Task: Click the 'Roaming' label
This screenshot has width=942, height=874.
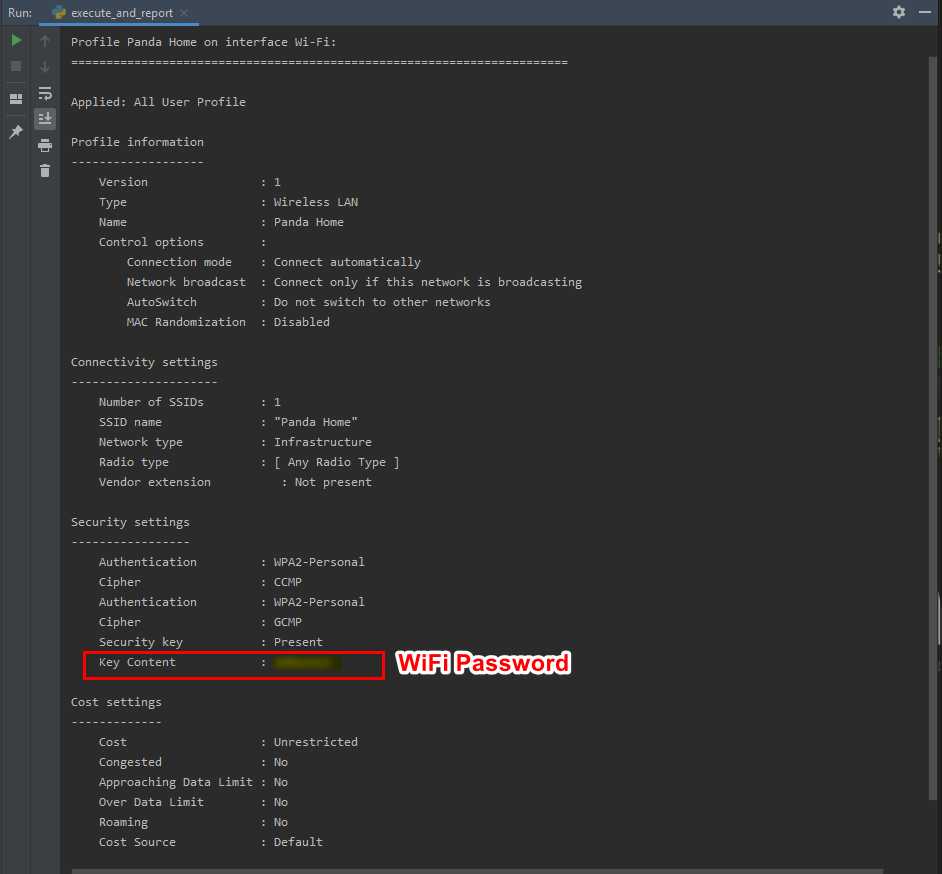Action: tap(123, 822)
